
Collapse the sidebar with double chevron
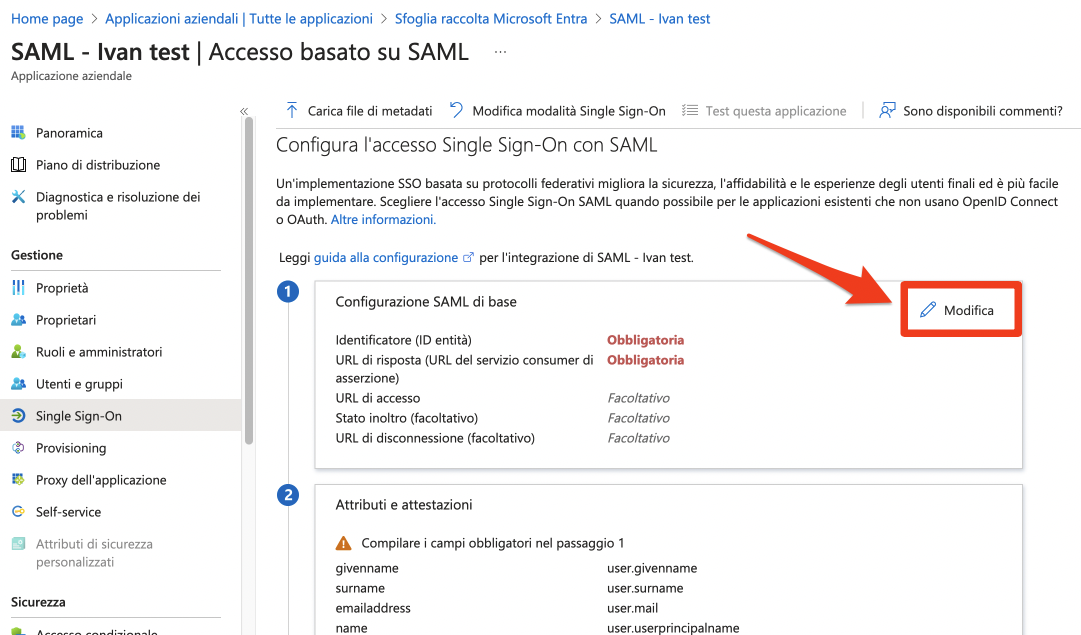(244, 111)
